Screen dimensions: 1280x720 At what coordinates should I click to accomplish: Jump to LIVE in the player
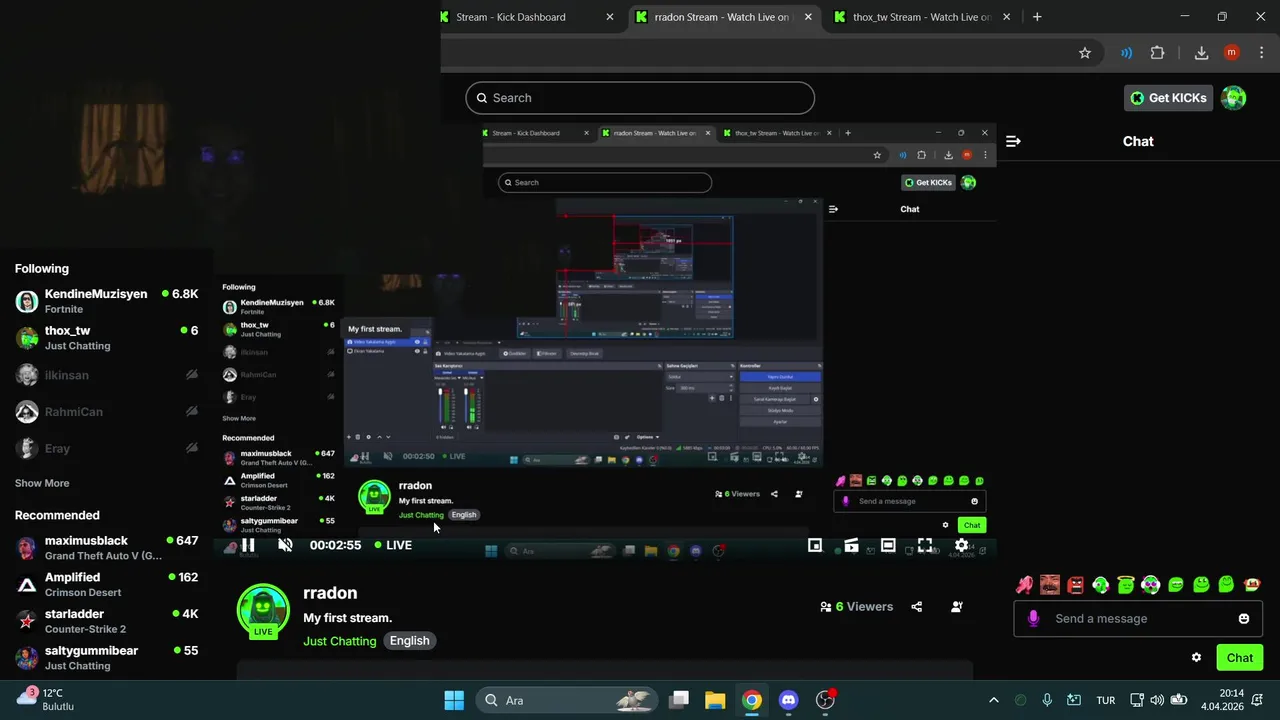coord(393,545)
